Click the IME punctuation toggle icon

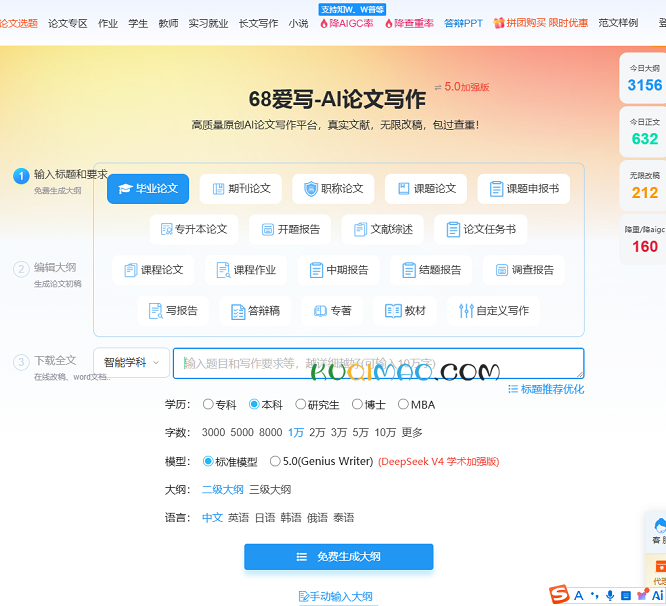tap(594, 595)
